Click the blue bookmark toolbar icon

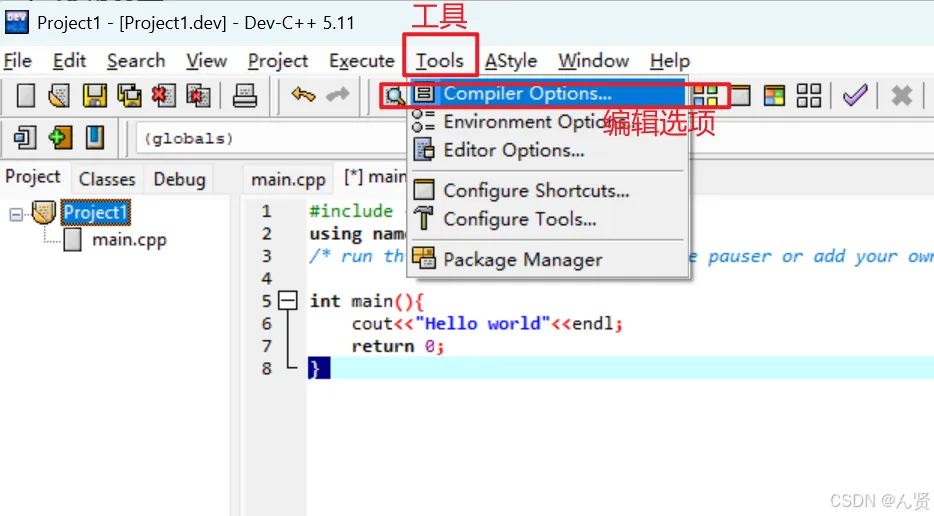point(95,138)
